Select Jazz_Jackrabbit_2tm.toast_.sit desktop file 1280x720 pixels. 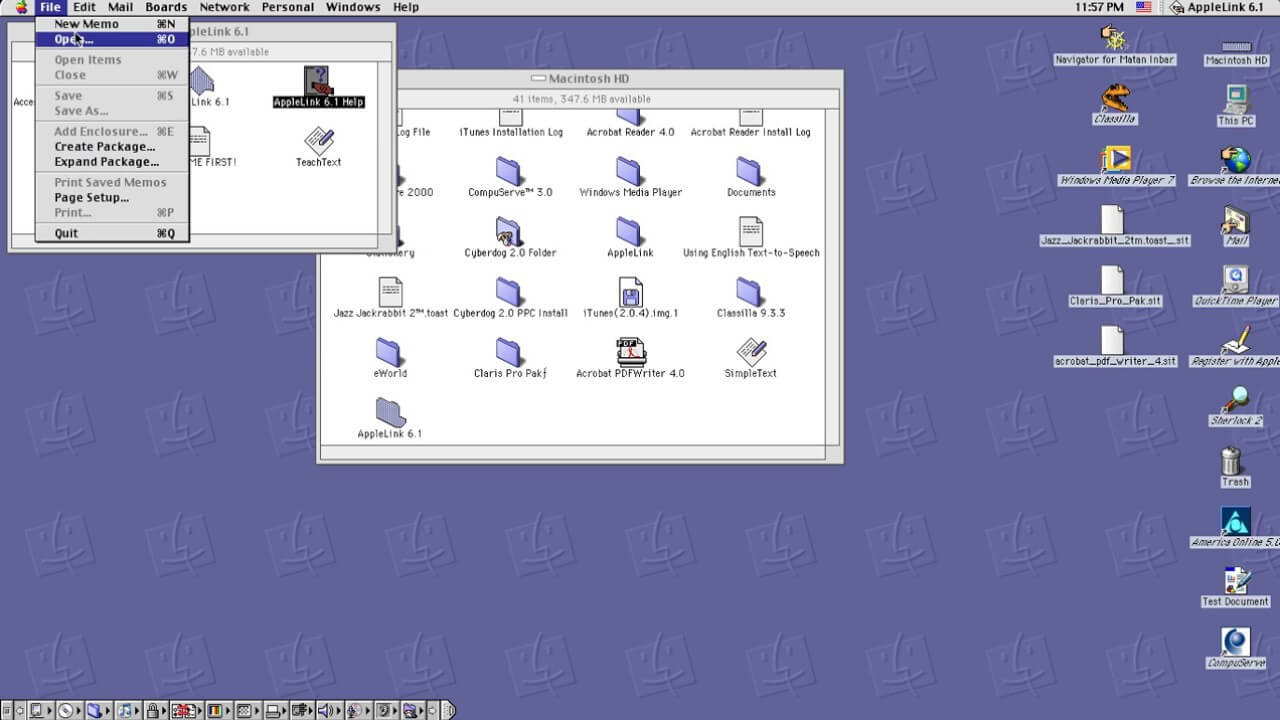(x=1115, y=225)
